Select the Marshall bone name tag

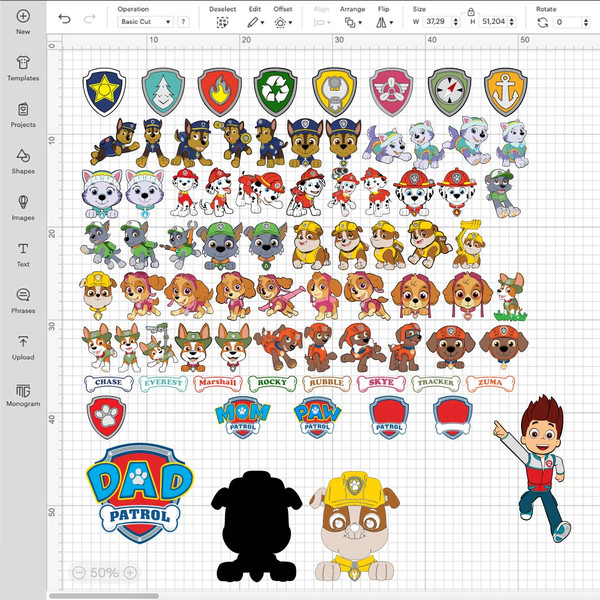[218, 383]
